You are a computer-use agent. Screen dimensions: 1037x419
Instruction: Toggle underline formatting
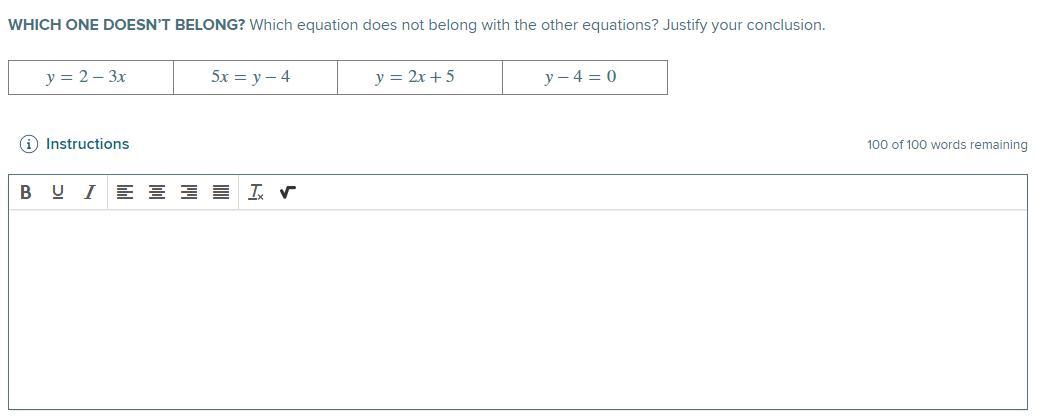pos(57,192)
